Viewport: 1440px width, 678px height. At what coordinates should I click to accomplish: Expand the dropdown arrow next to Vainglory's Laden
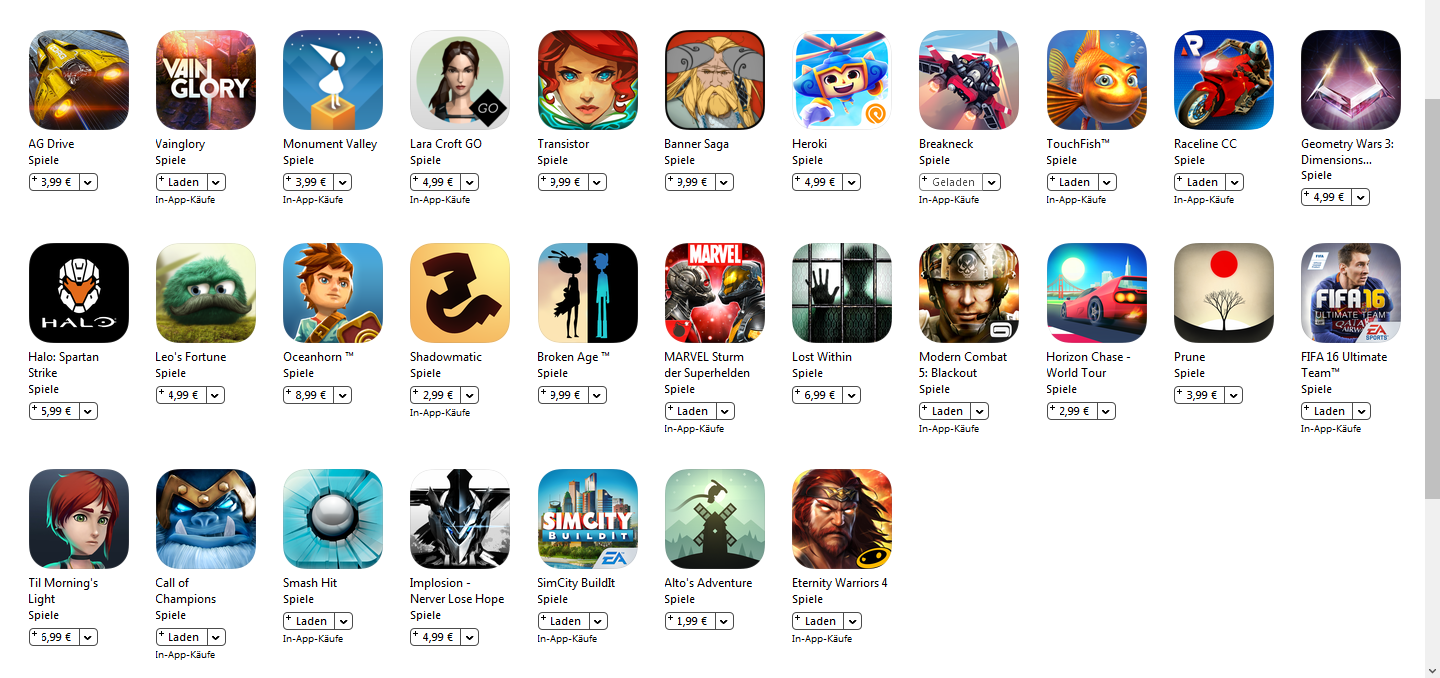point(215,182)
